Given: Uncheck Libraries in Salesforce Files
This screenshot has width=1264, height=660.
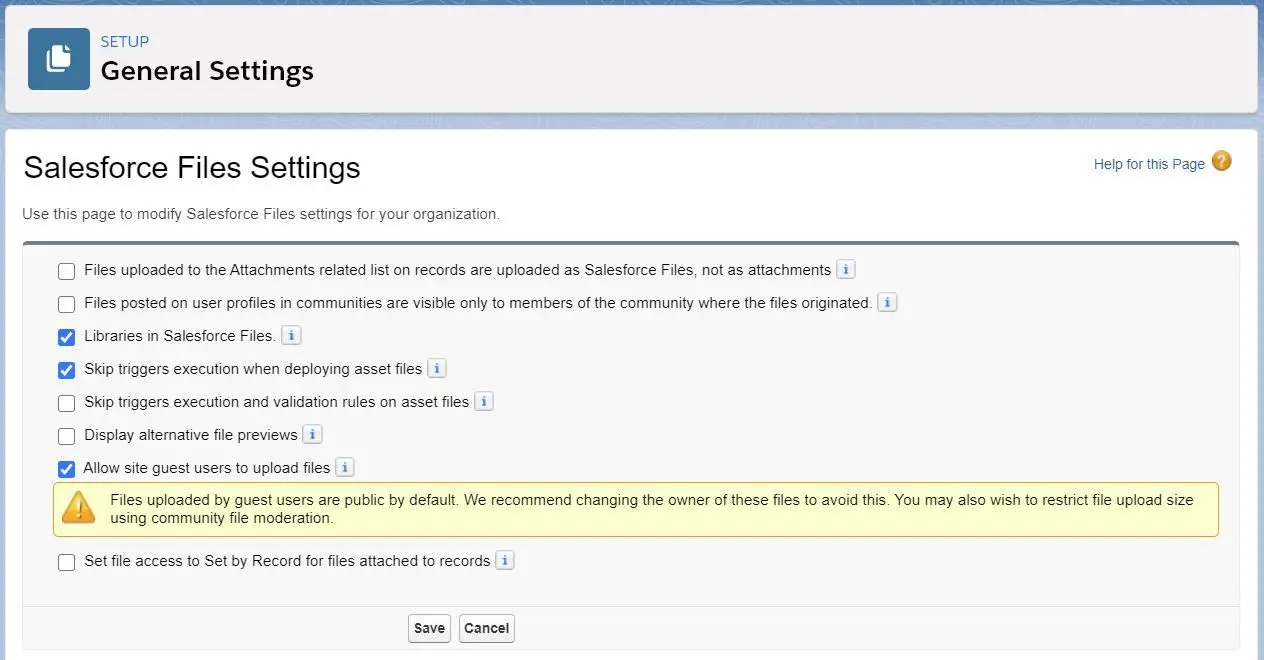Looking at the screenshot, I should click(x=66, y=337).
